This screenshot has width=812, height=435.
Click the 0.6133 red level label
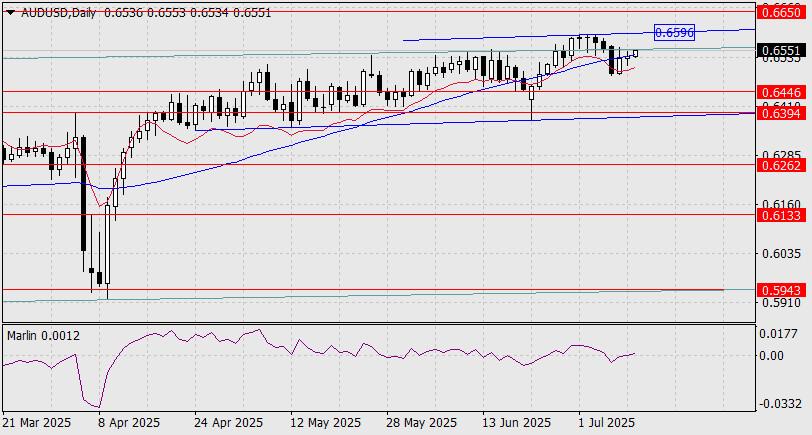point(782,215)
